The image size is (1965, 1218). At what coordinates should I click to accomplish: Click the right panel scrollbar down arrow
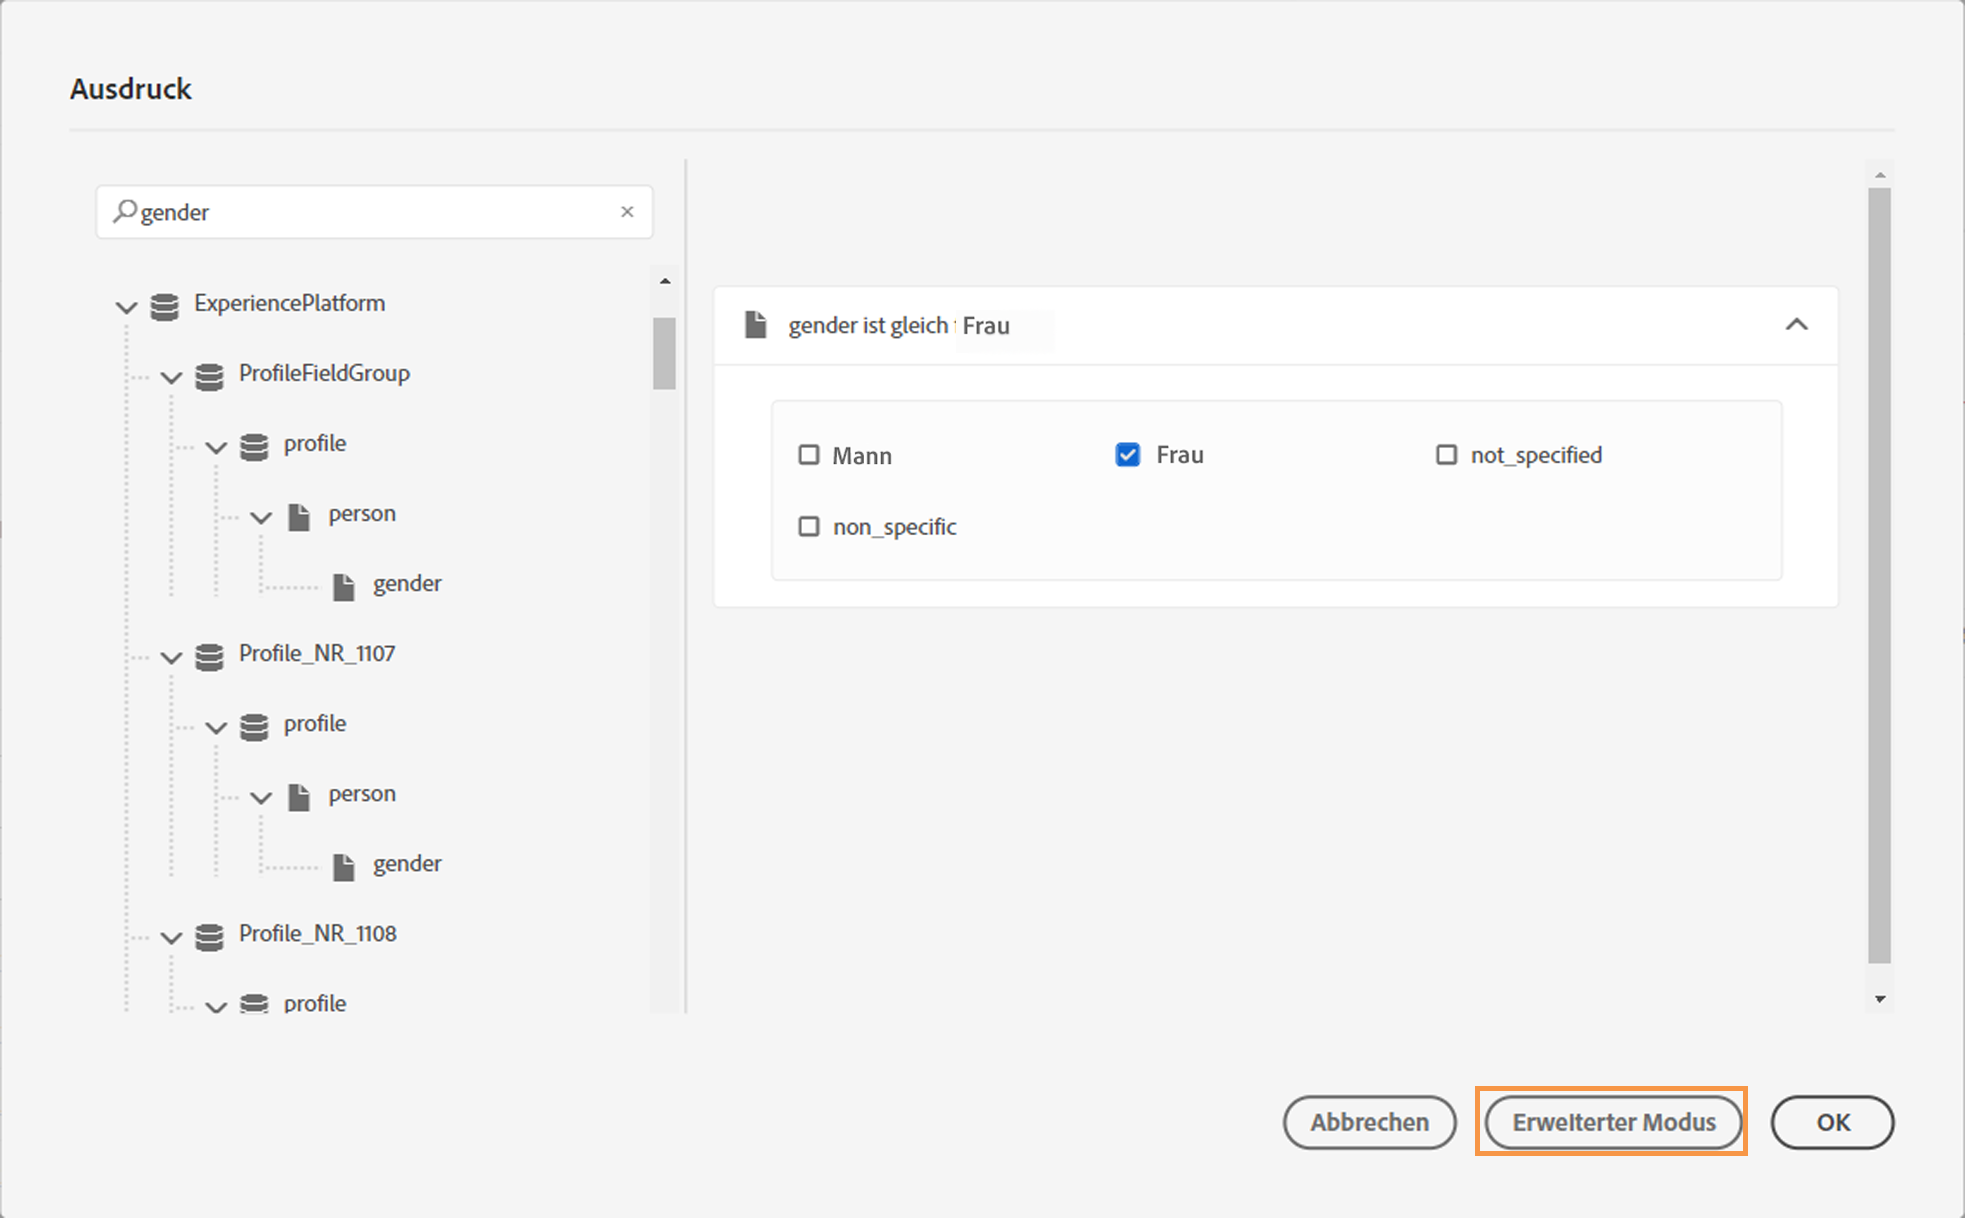(x=1880, y=999)
